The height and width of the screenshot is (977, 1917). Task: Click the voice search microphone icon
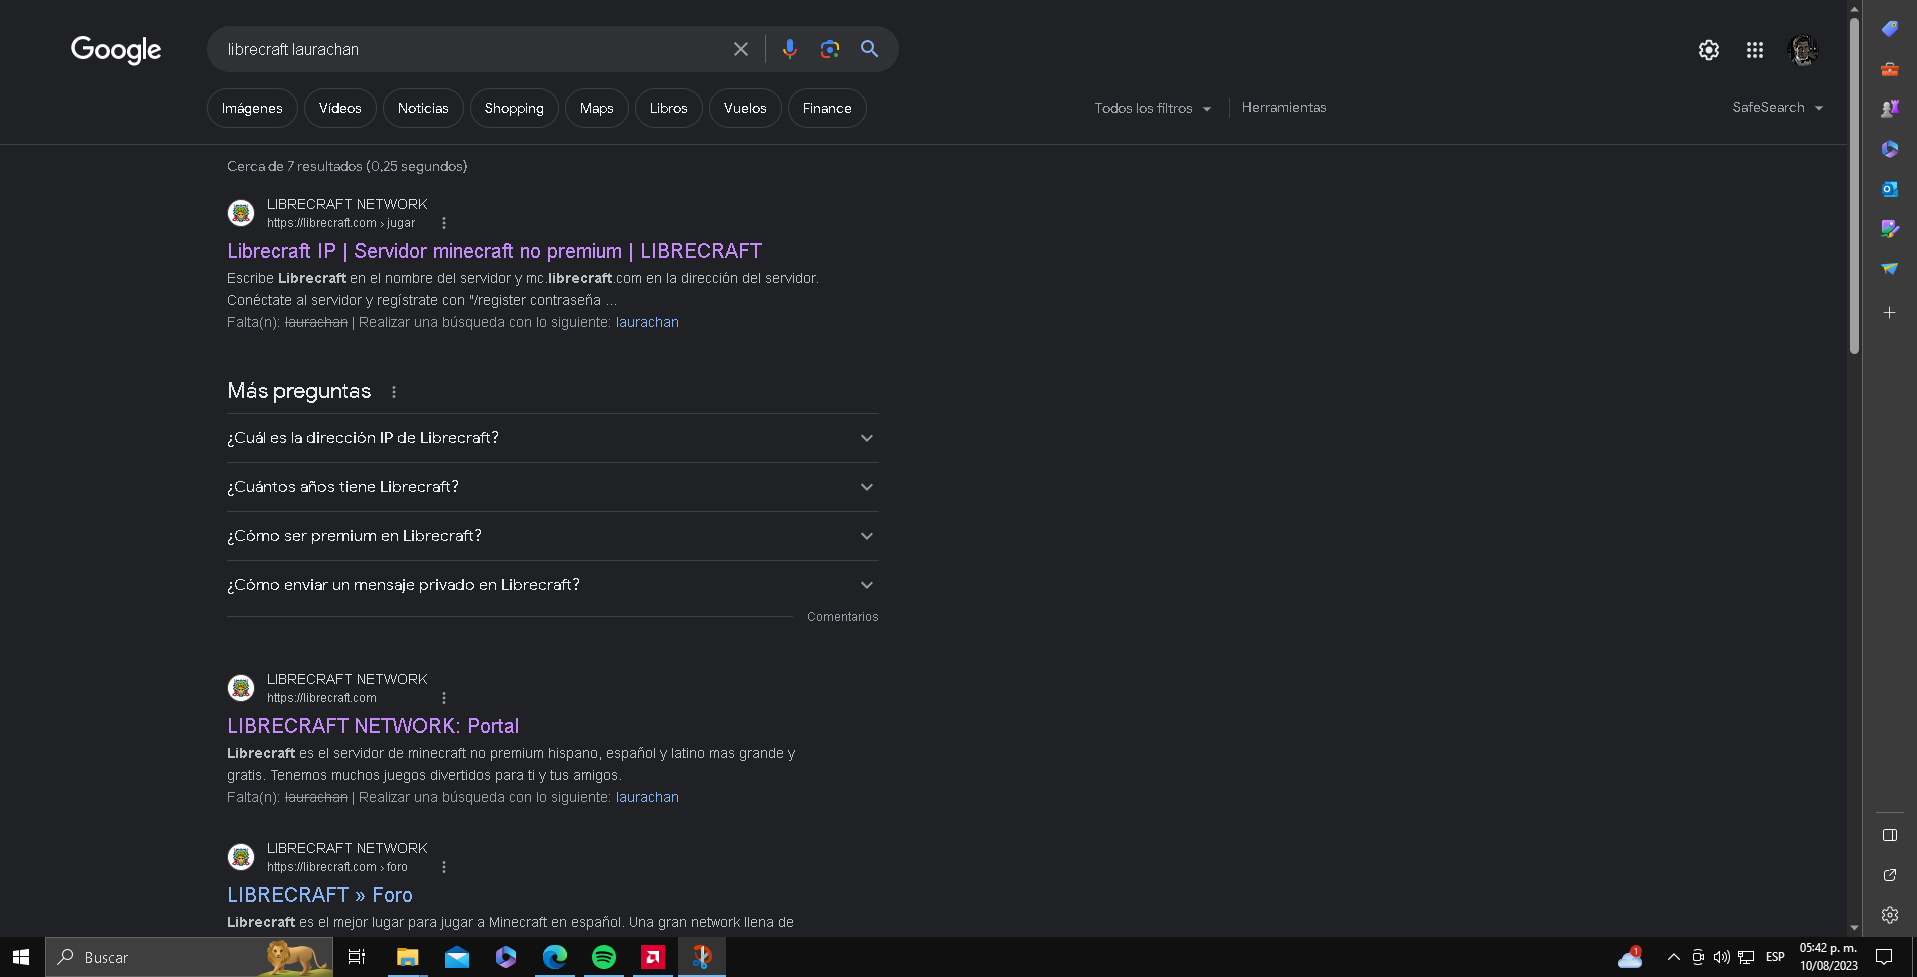[x=789, y=49]
